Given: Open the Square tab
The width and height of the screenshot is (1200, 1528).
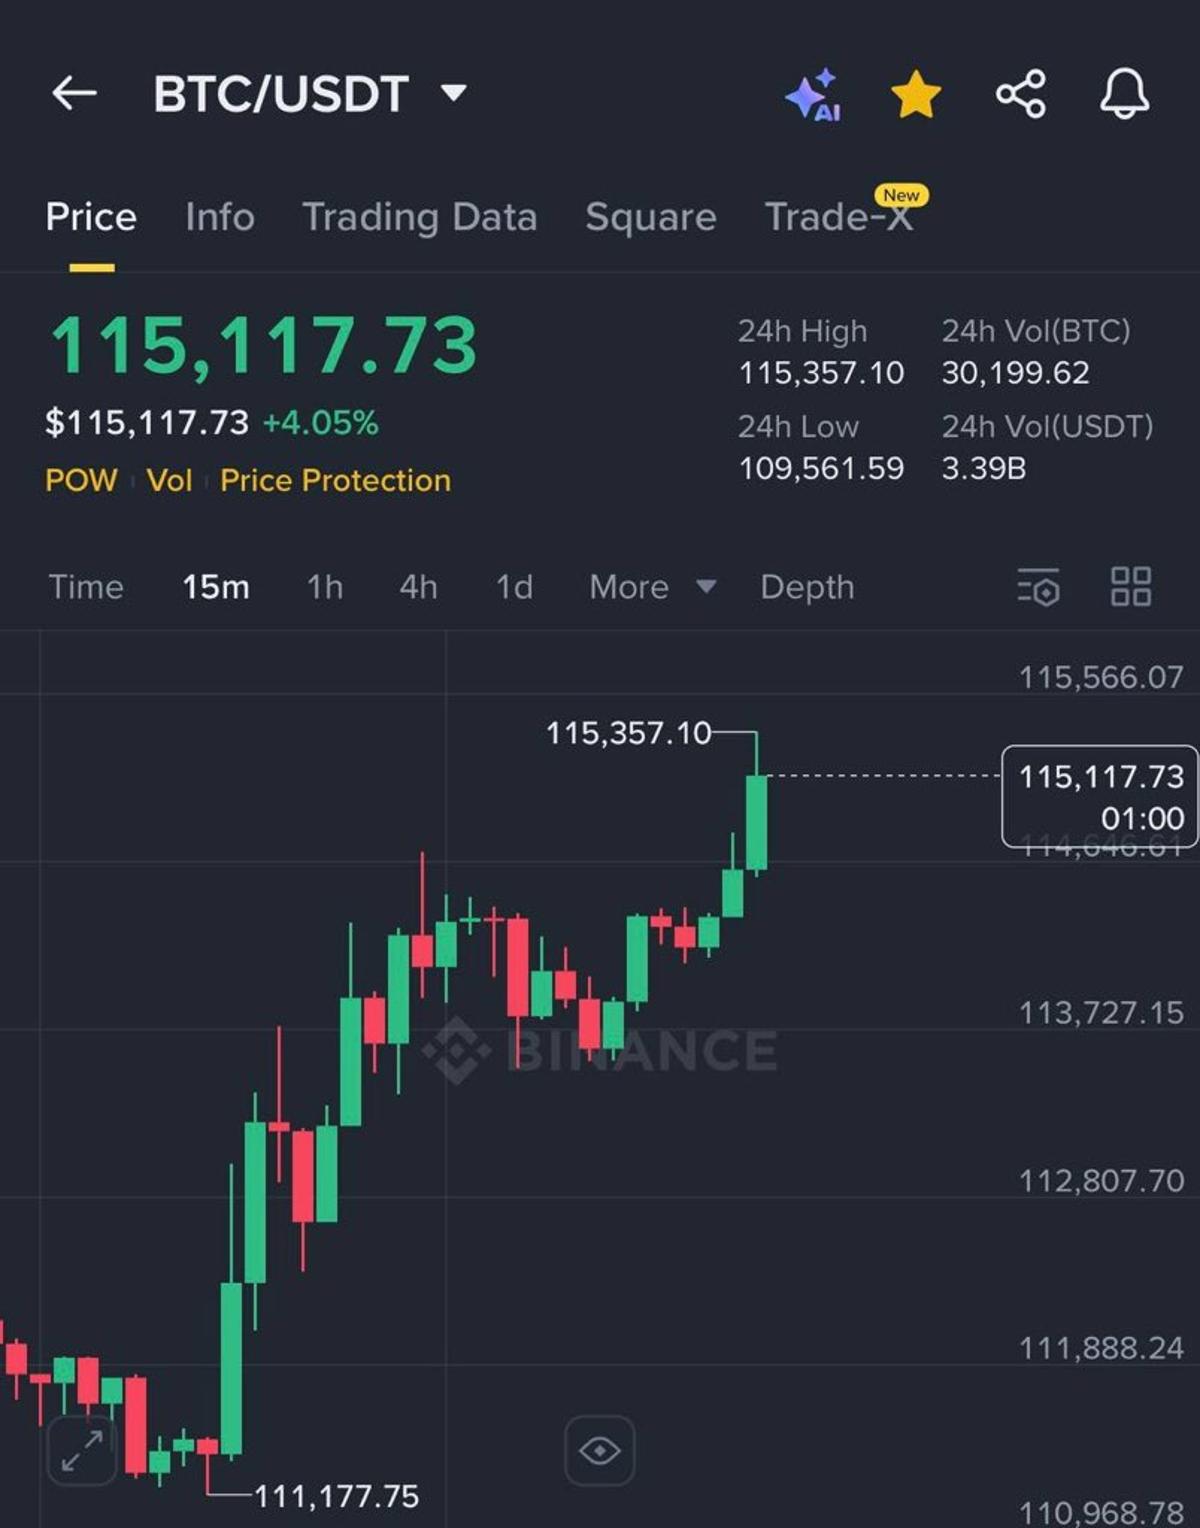Looking at the screenshot, I should tap(650, 217).
